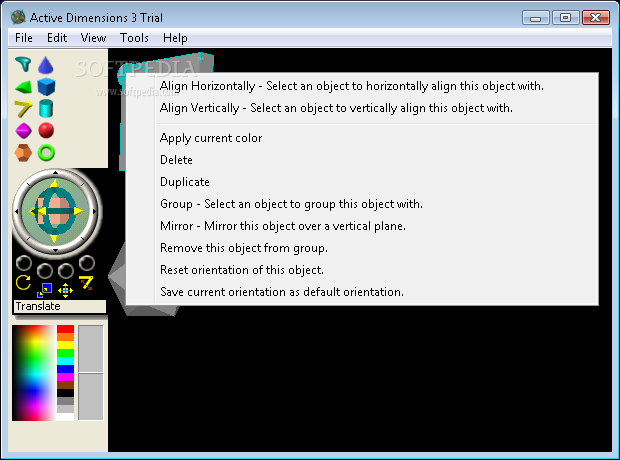Click the black down triangle on dial ring
Image resolution: width=620 pixels, height=460 pixels.
click(55, 250)
